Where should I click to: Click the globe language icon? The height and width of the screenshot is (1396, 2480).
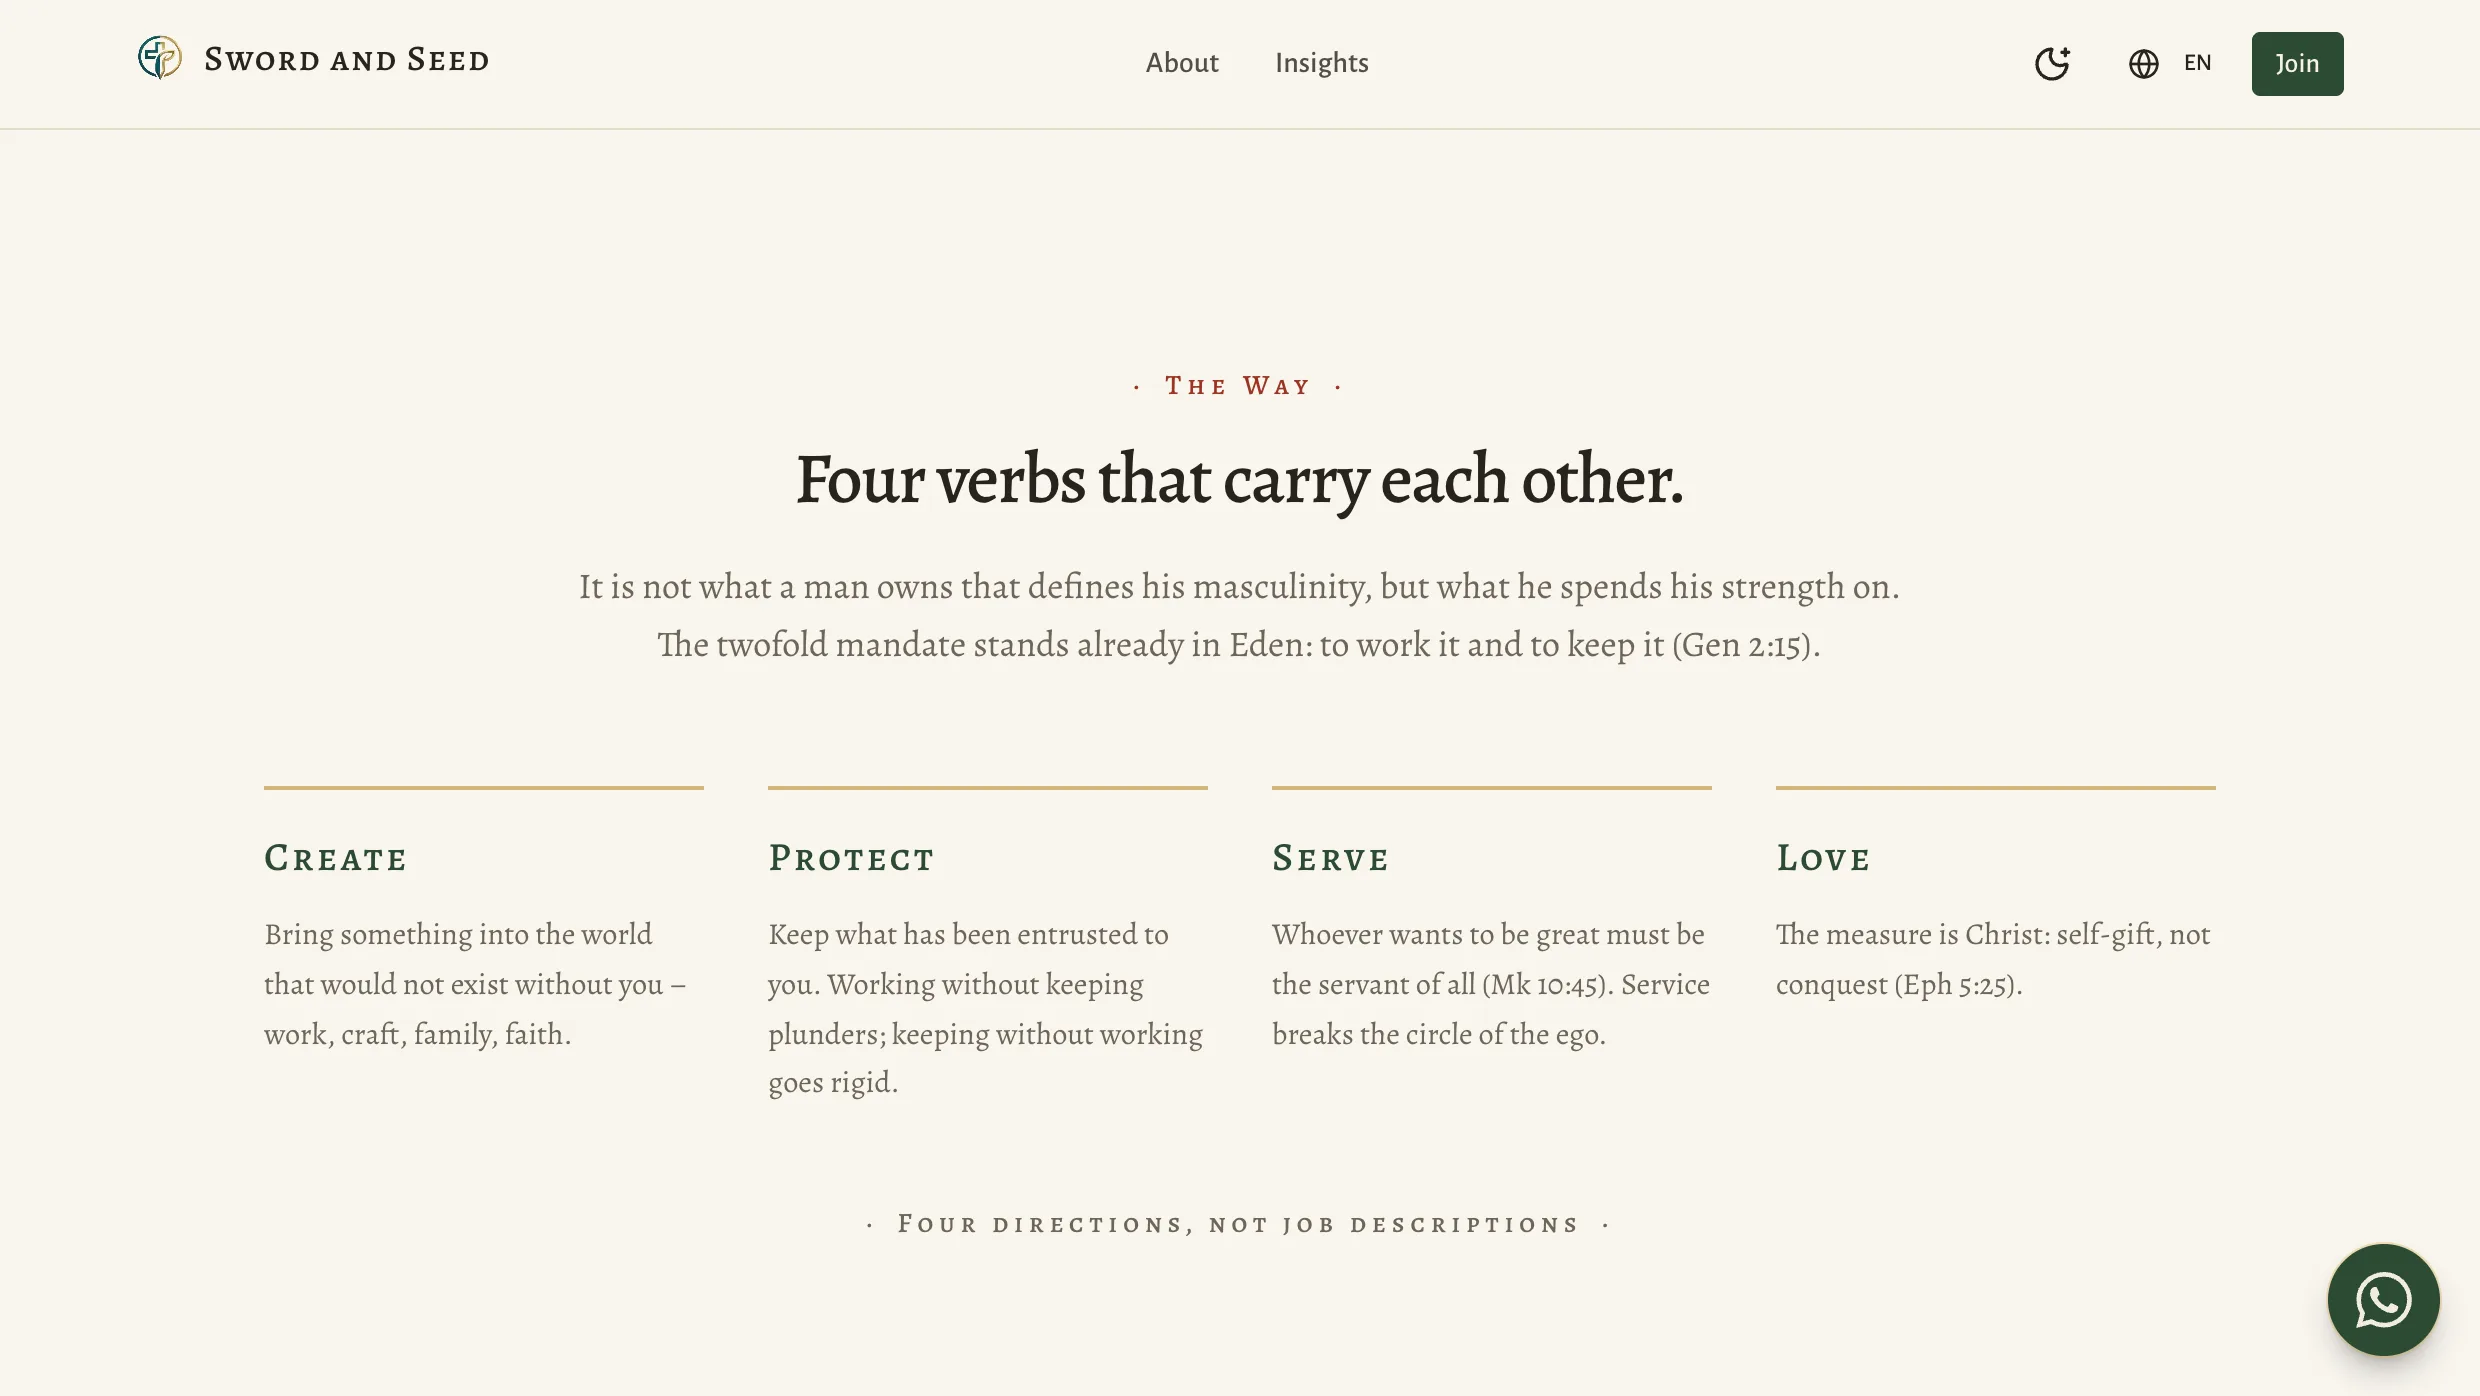[x=2143, y=64]
